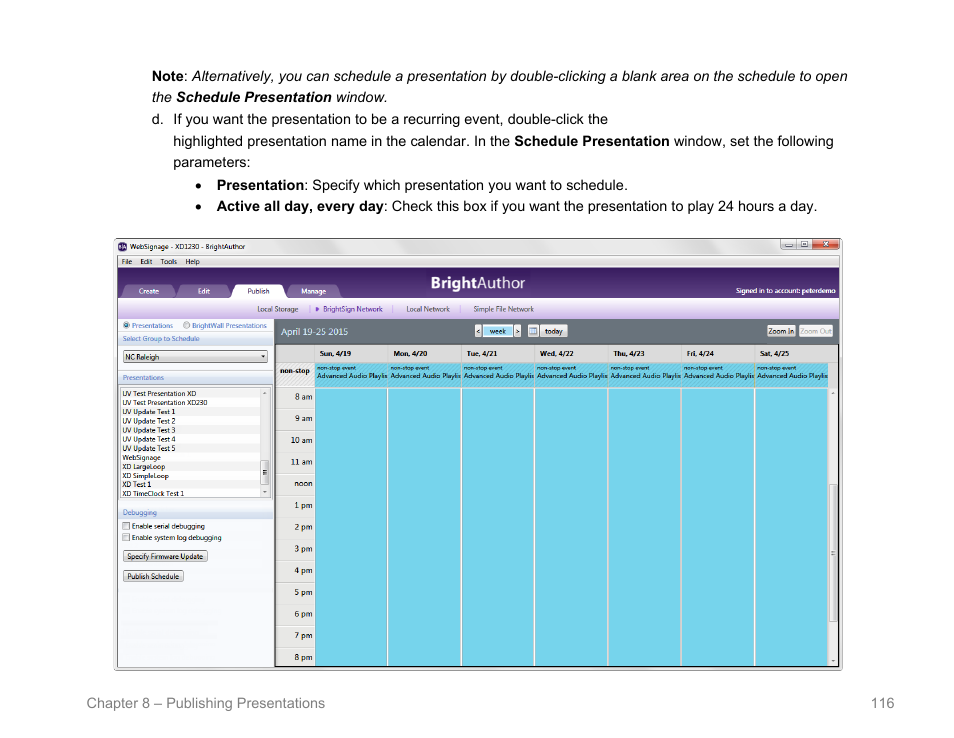This screenshot has width=954, height=738.
Task: Select WebSignage presentation in list
Action: 190,458
